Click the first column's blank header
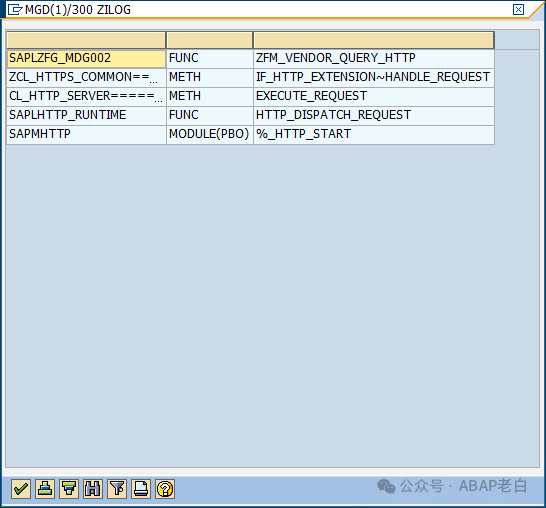The width and height of the screenshot is (546, 508). click(86, 40)
